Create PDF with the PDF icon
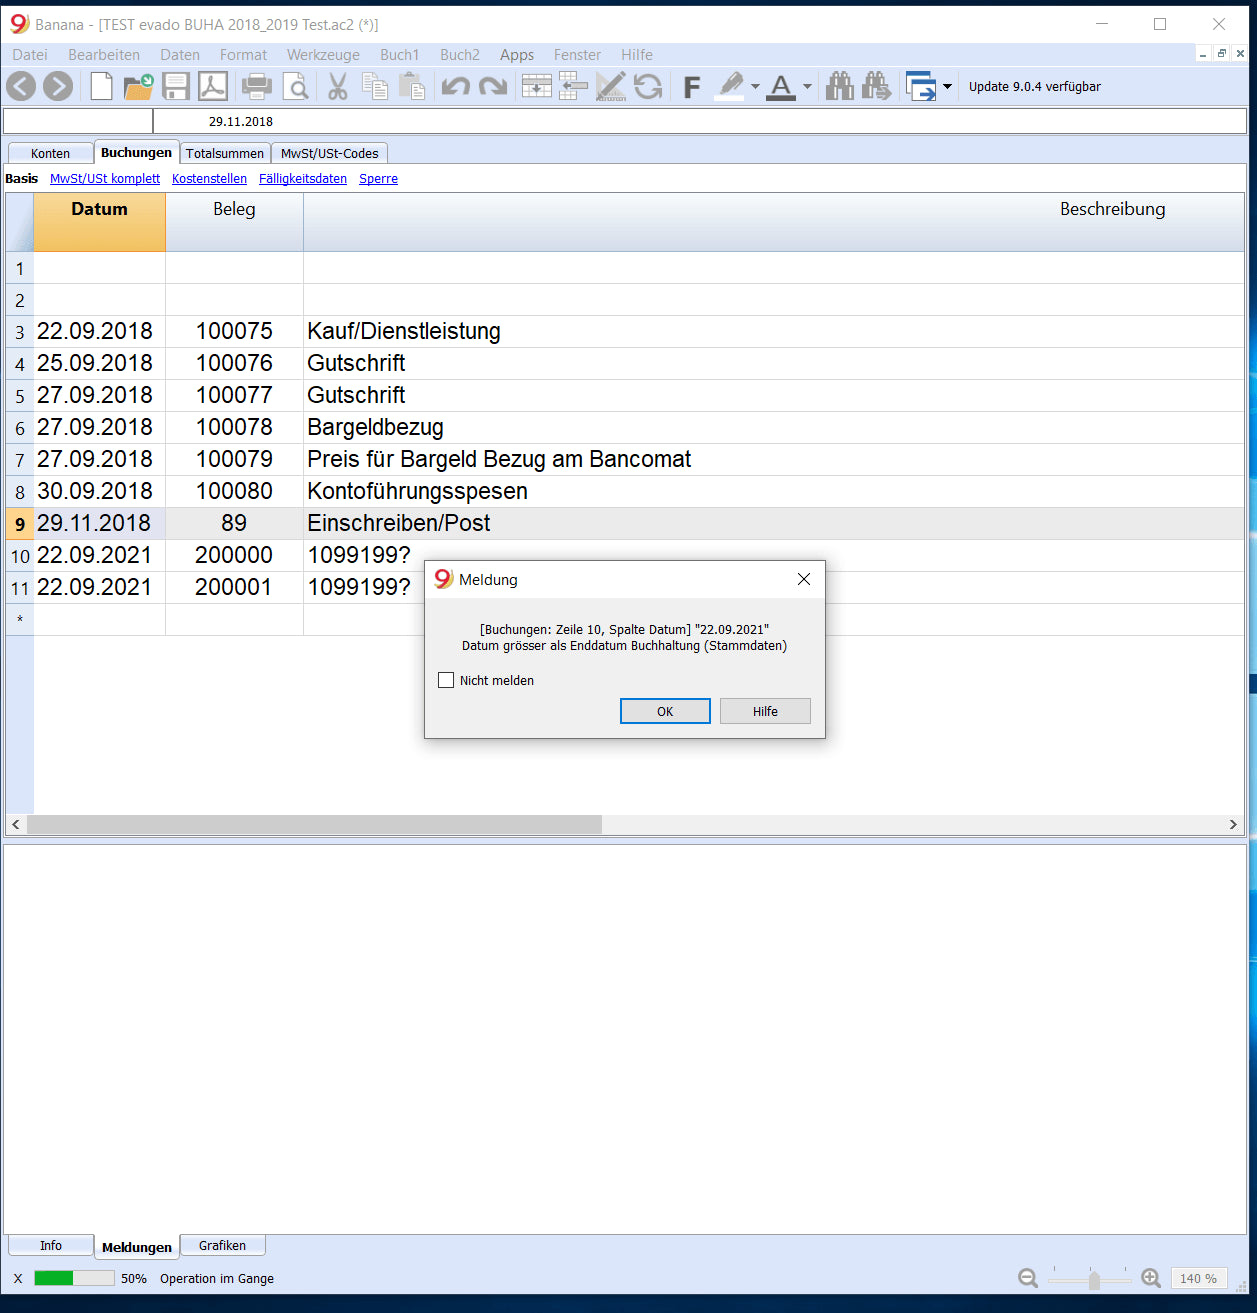 [213, 87]
